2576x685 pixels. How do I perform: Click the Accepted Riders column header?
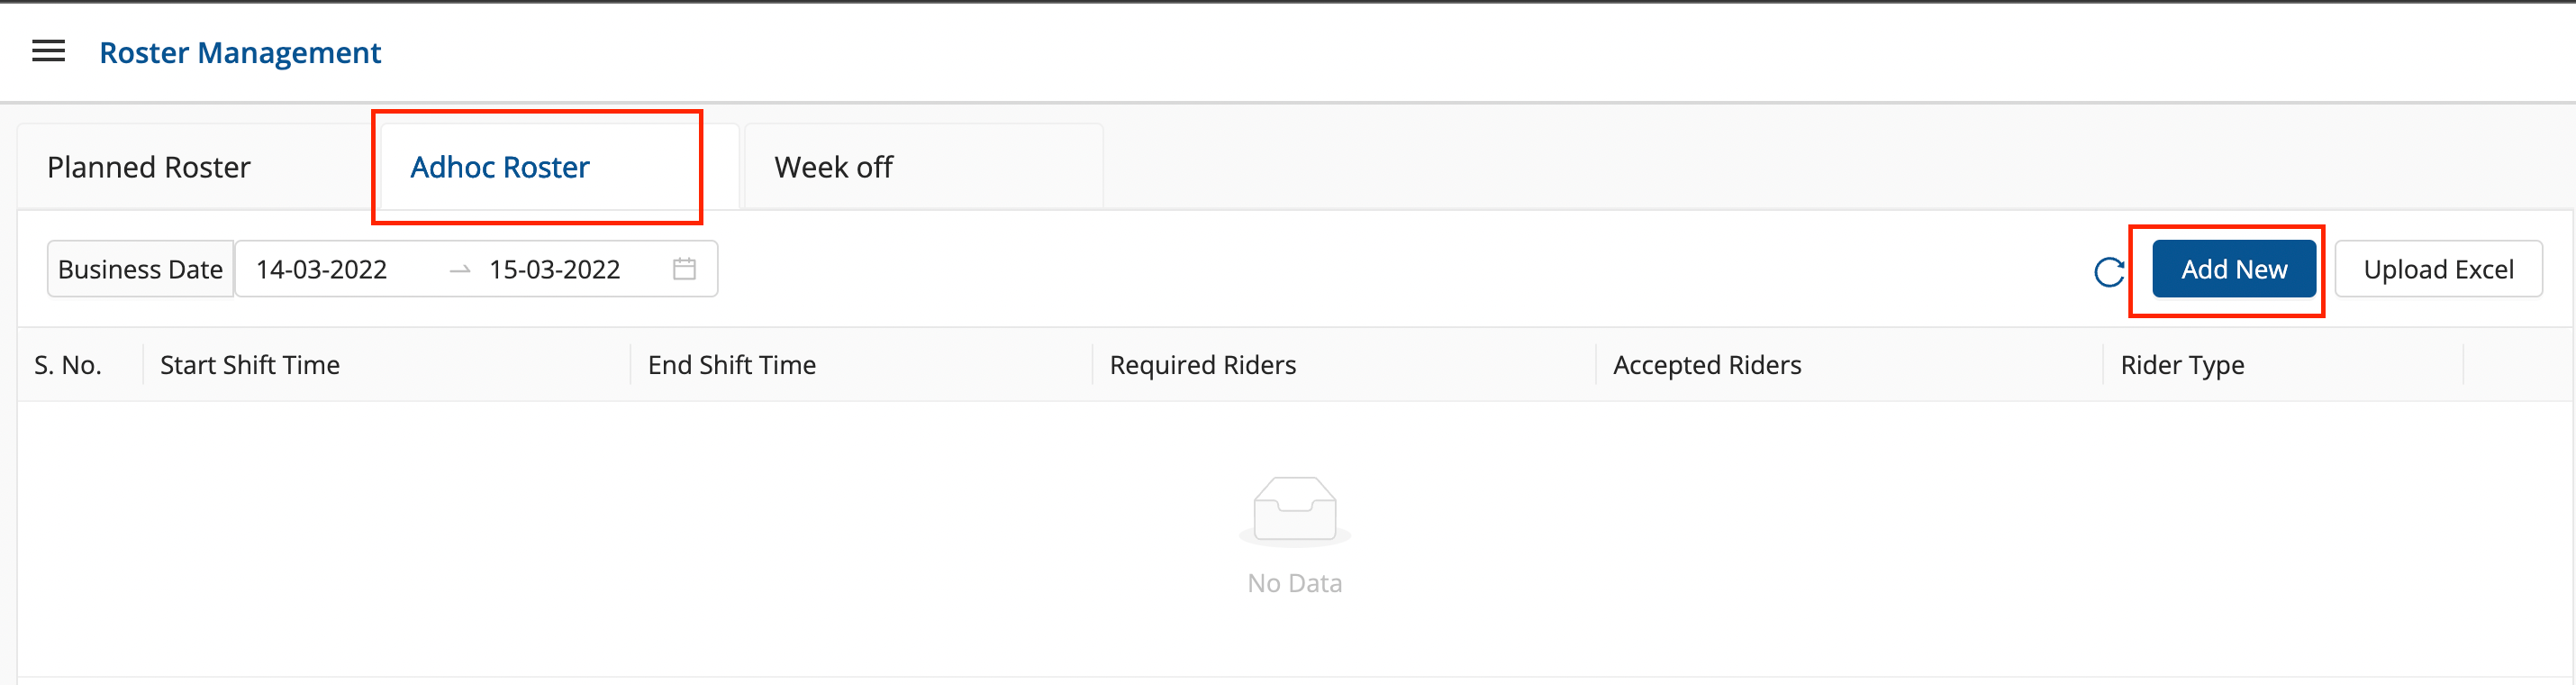1707,365
